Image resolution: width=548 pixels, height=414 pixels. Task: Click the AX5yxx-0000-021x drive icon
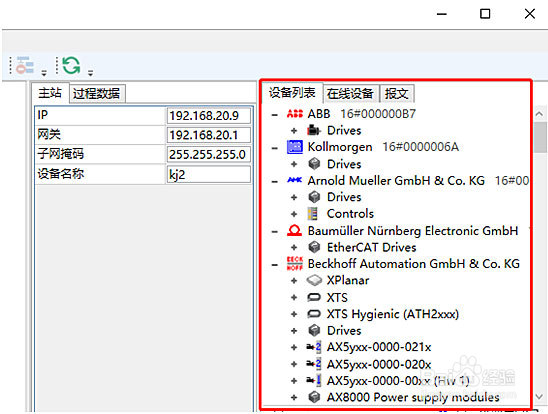pos(313,347)
